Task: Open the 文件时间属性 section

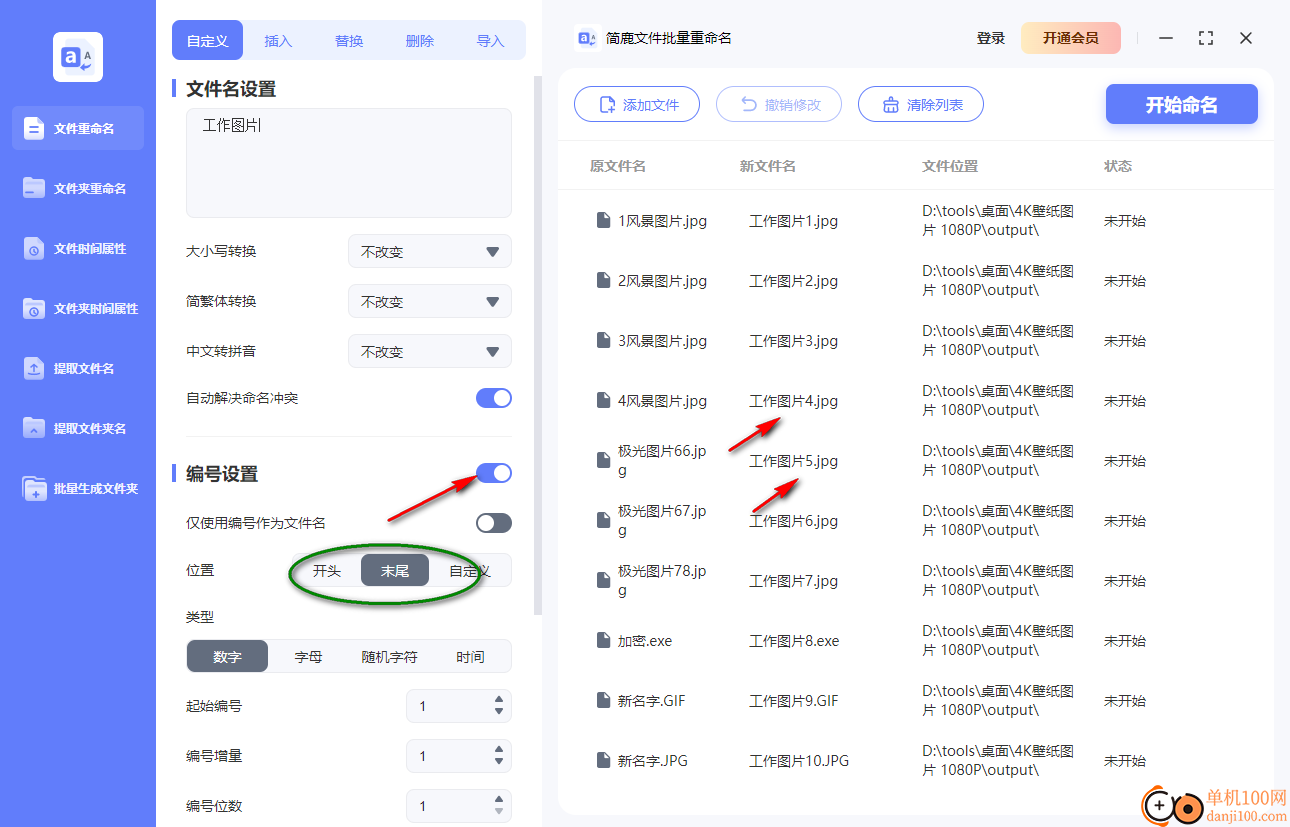Action: [78, 248]
